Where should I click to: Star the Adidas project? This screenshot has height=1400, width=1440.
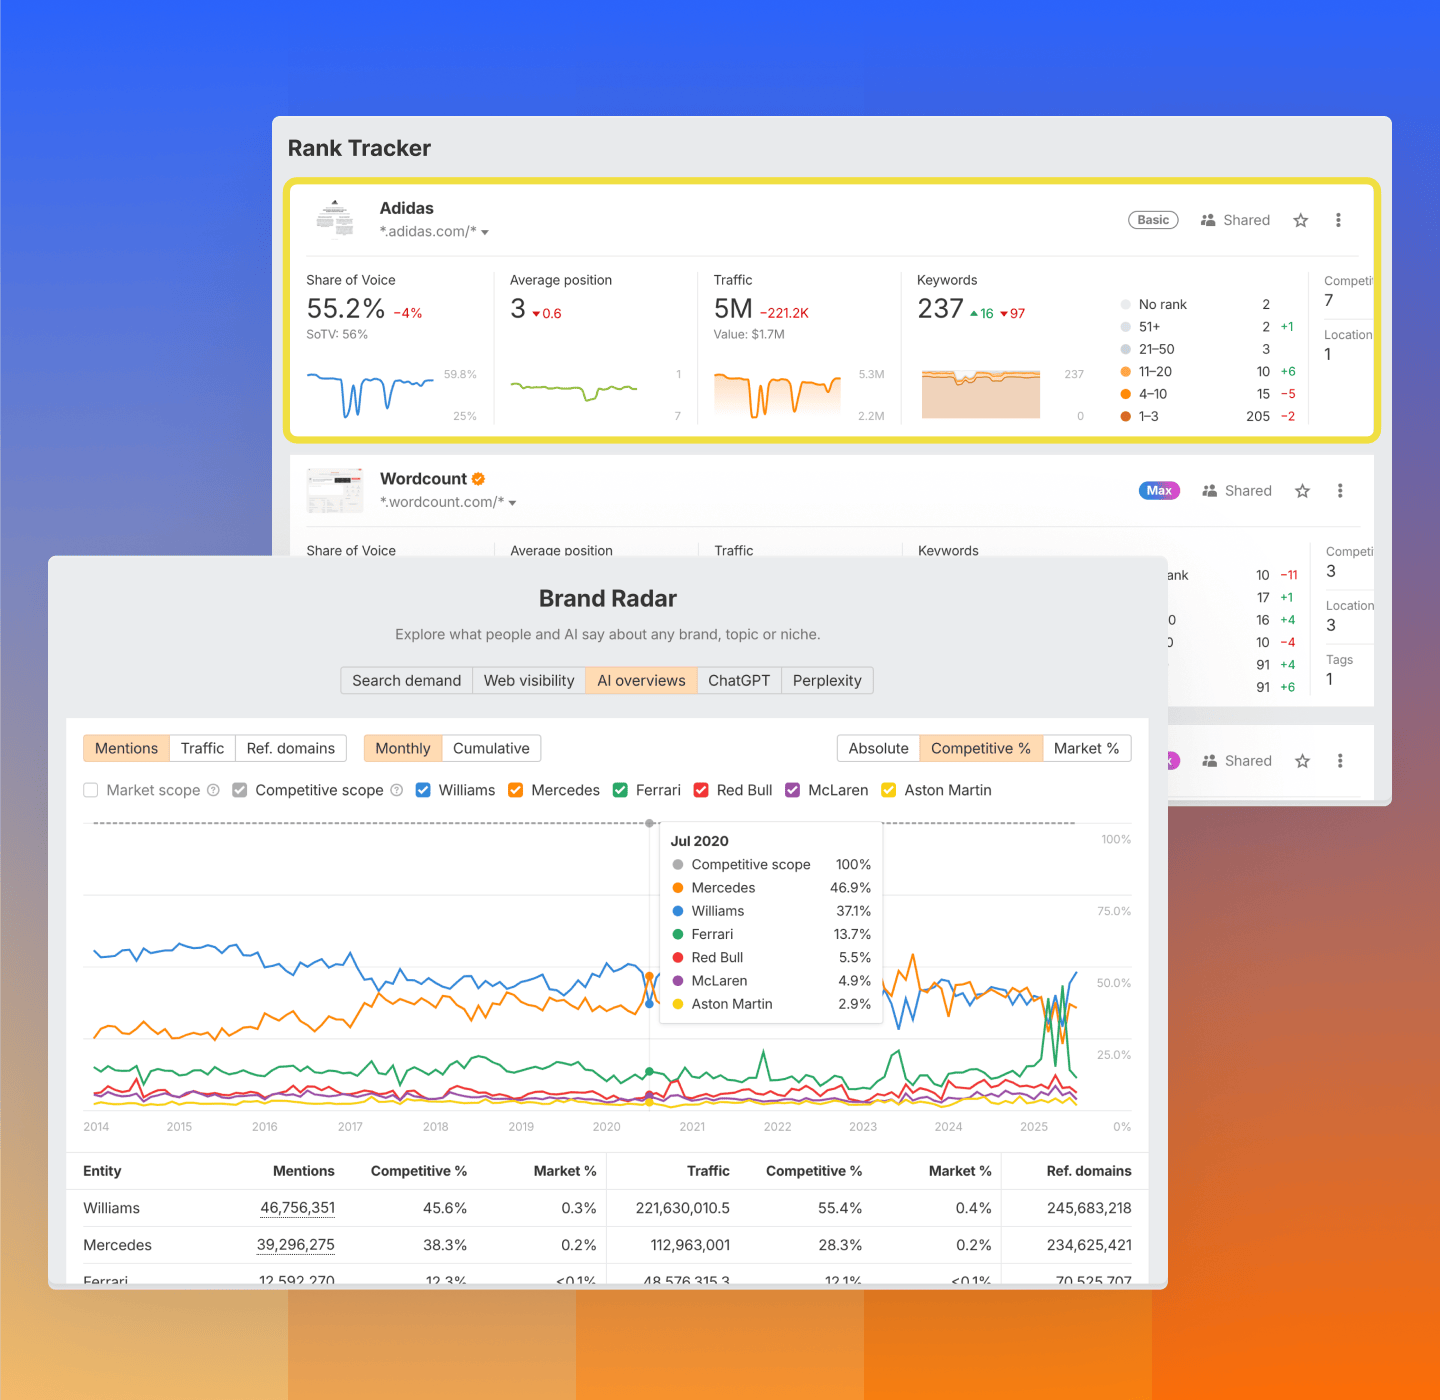click(1300, 220)
